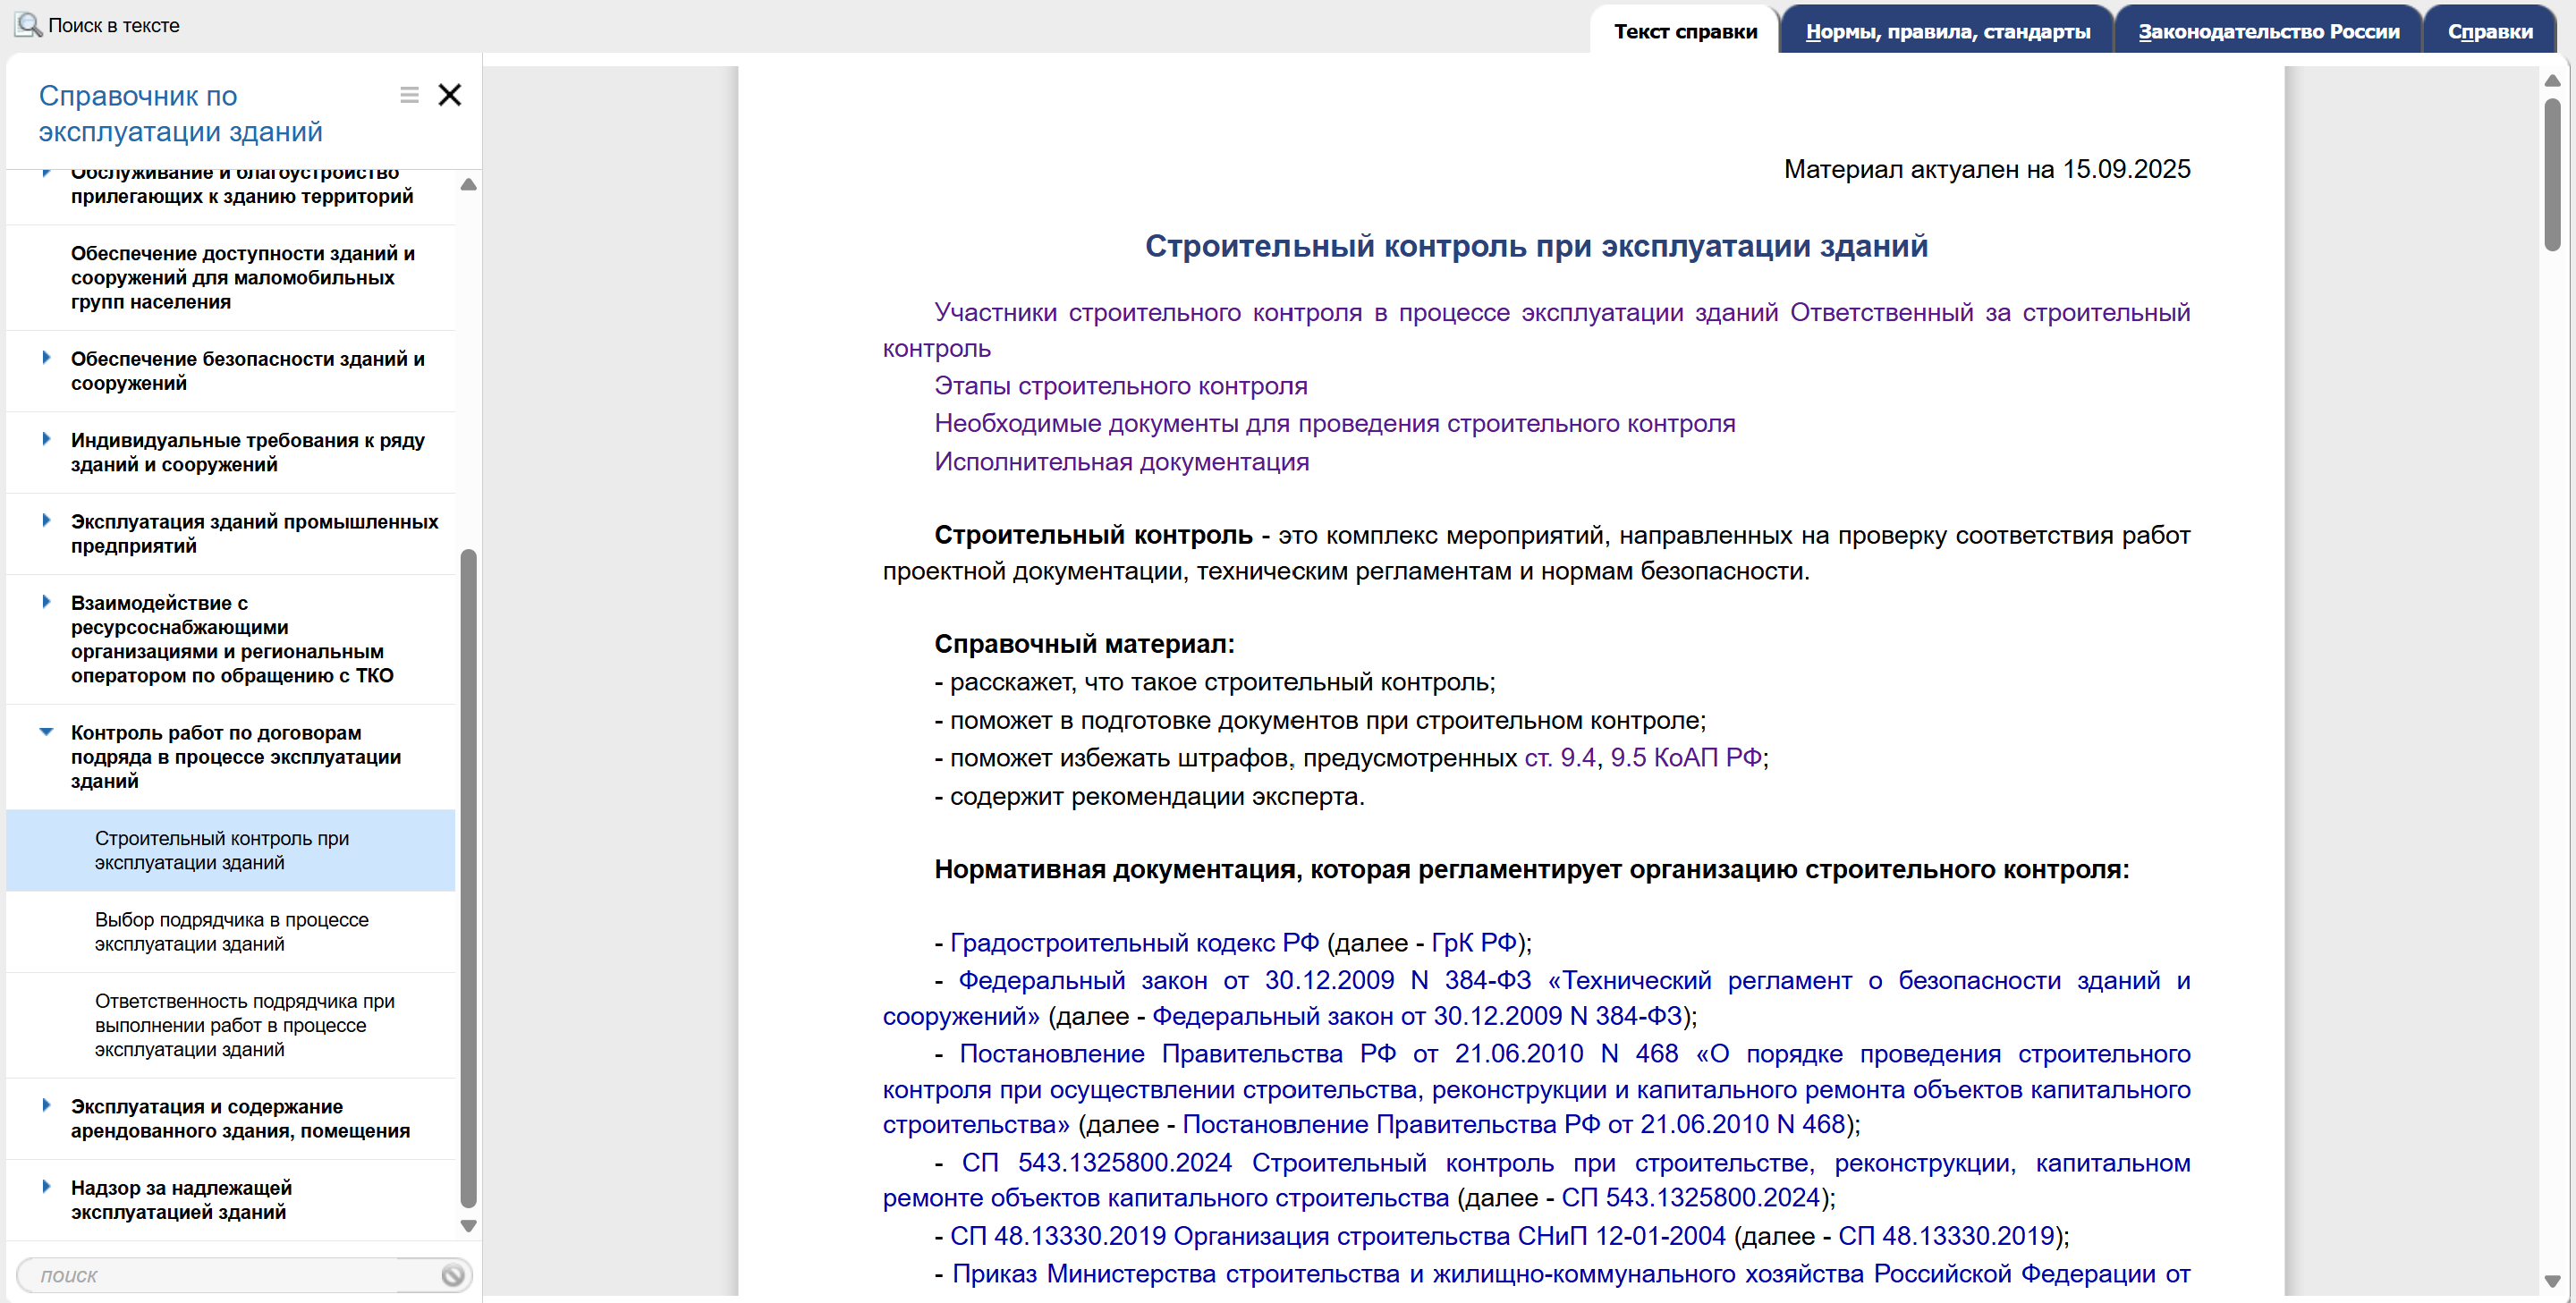2576x1303 pixels.
Task: Expand Обеспечение безопасности зданий и сооружений
Action: pyautogui.click(x=46, y=358)
